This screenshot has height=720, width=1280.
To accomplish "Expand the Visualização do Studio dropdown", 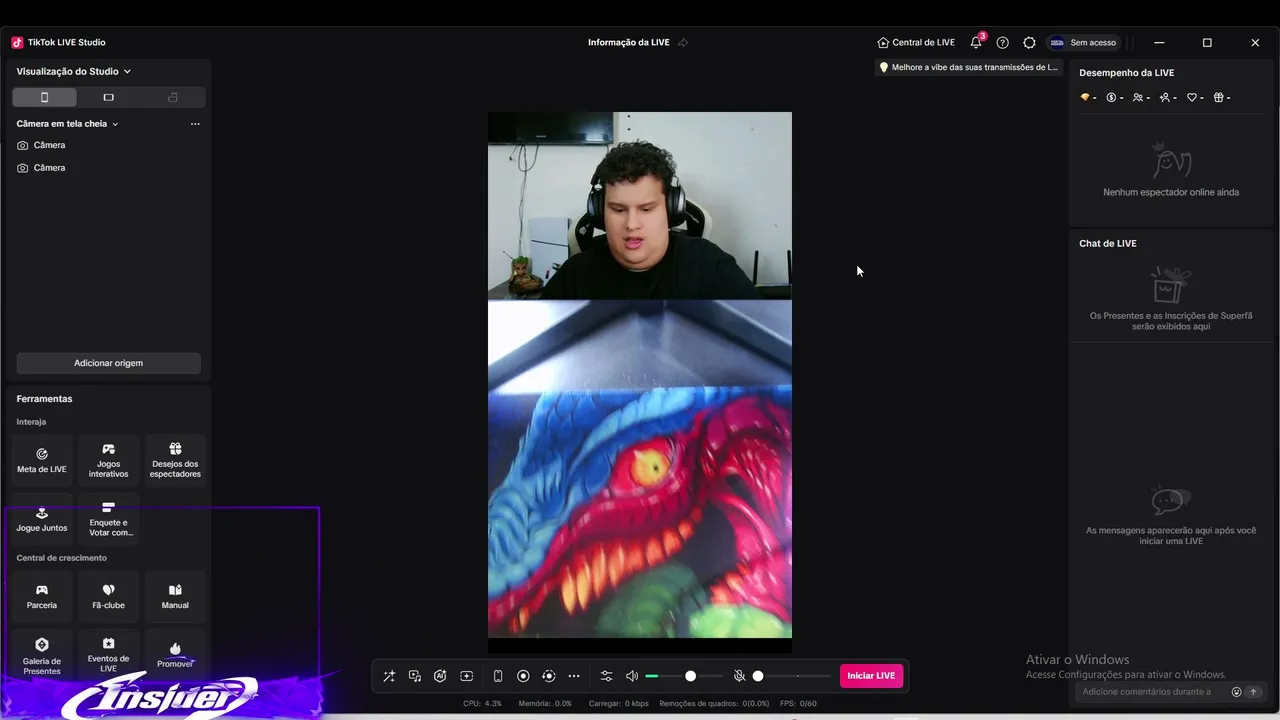I will click(74, 72).
